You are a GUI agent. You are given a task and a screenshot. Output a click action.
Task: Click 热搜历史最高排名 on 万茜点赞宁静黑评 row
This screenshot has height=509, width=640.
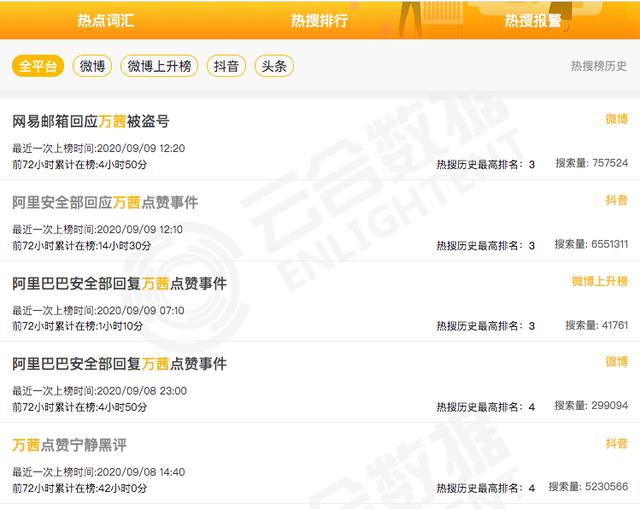(486, 488)
